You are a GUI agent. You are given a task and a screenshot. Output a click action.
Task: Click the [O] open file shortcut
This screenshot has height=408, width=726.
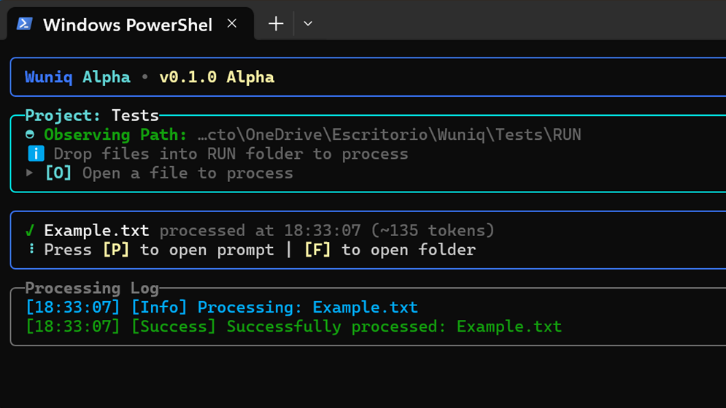58,173
